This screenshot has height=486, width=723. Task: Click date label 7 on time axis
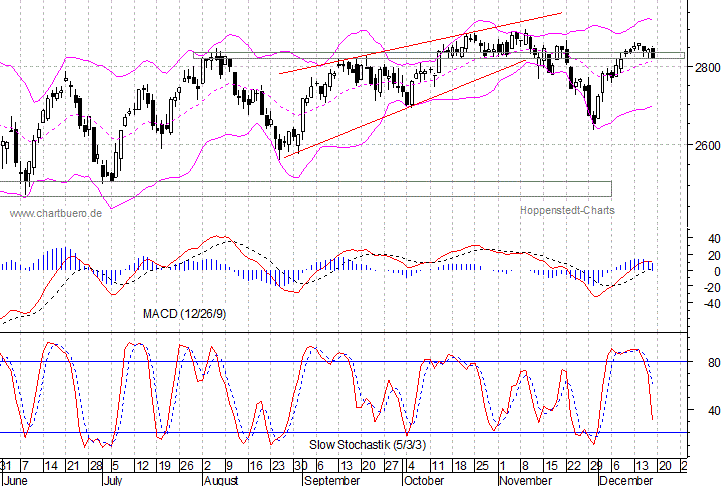pos(25,466)
